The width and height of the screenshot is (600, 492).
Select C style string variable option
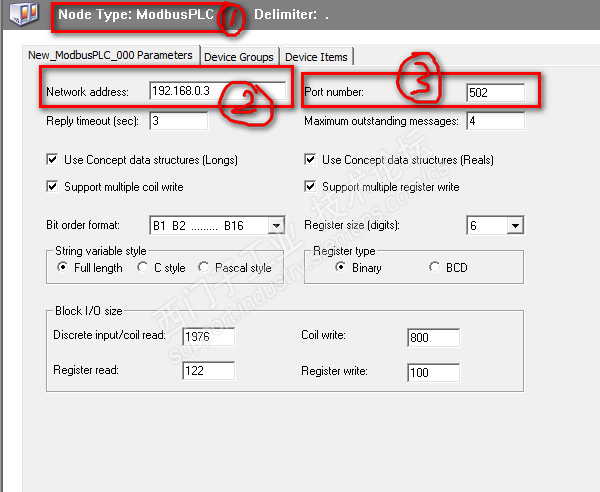coord(143,268)
